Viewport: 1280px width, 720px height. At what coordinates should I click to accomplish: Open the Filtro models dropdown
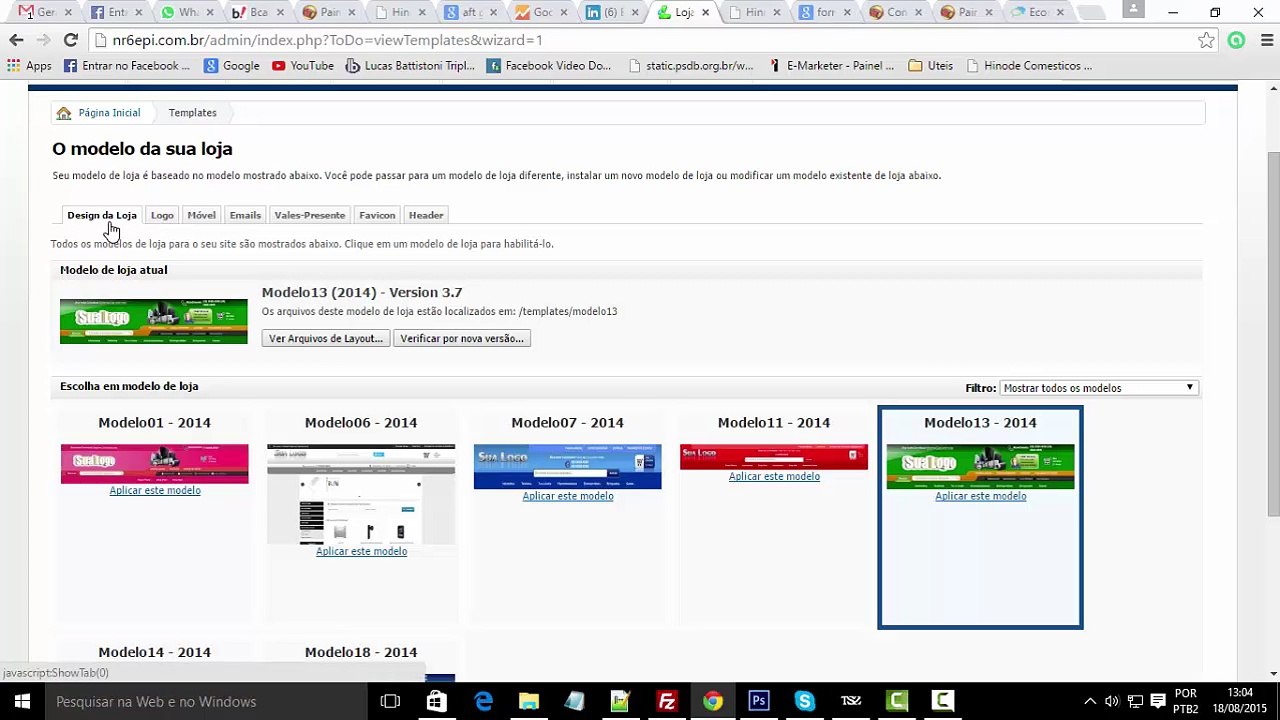click(1098, 388)
